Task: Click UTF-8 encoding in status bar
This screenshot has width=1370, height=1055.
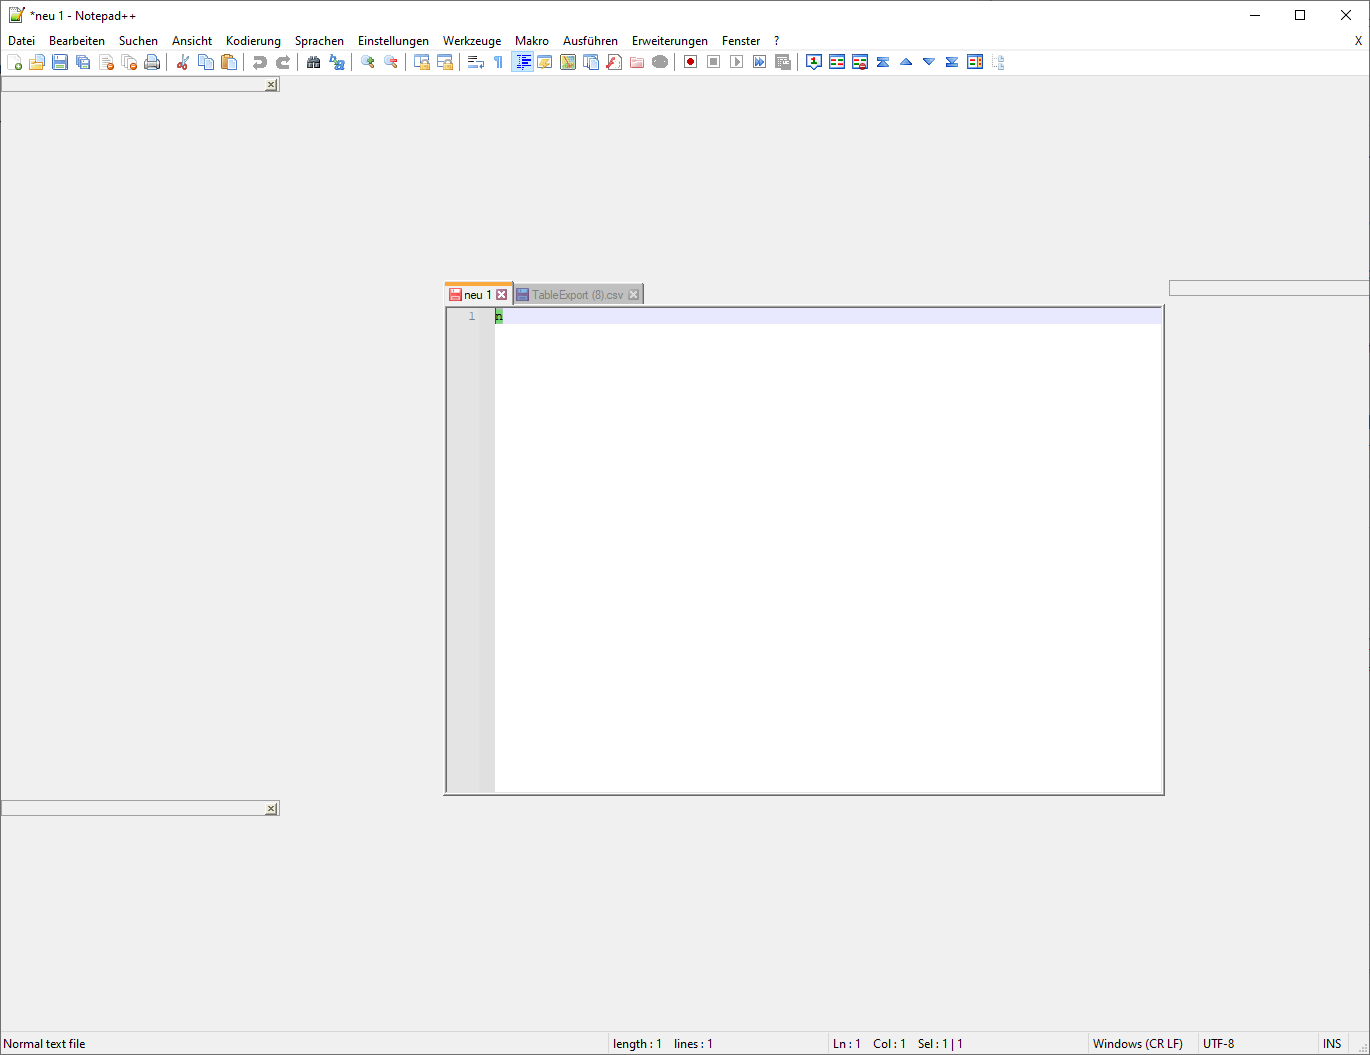Action: [x=1218, y=1044]
